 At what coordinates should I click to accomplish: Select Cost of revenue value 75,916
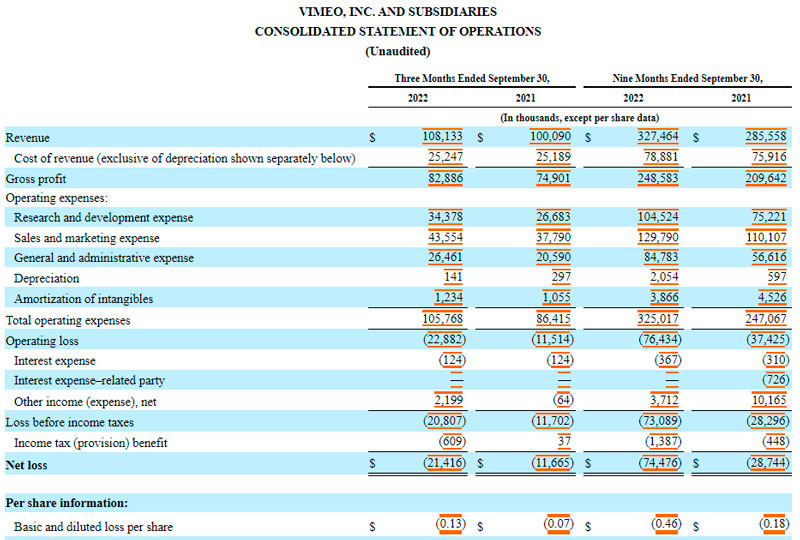coord(769,157)
